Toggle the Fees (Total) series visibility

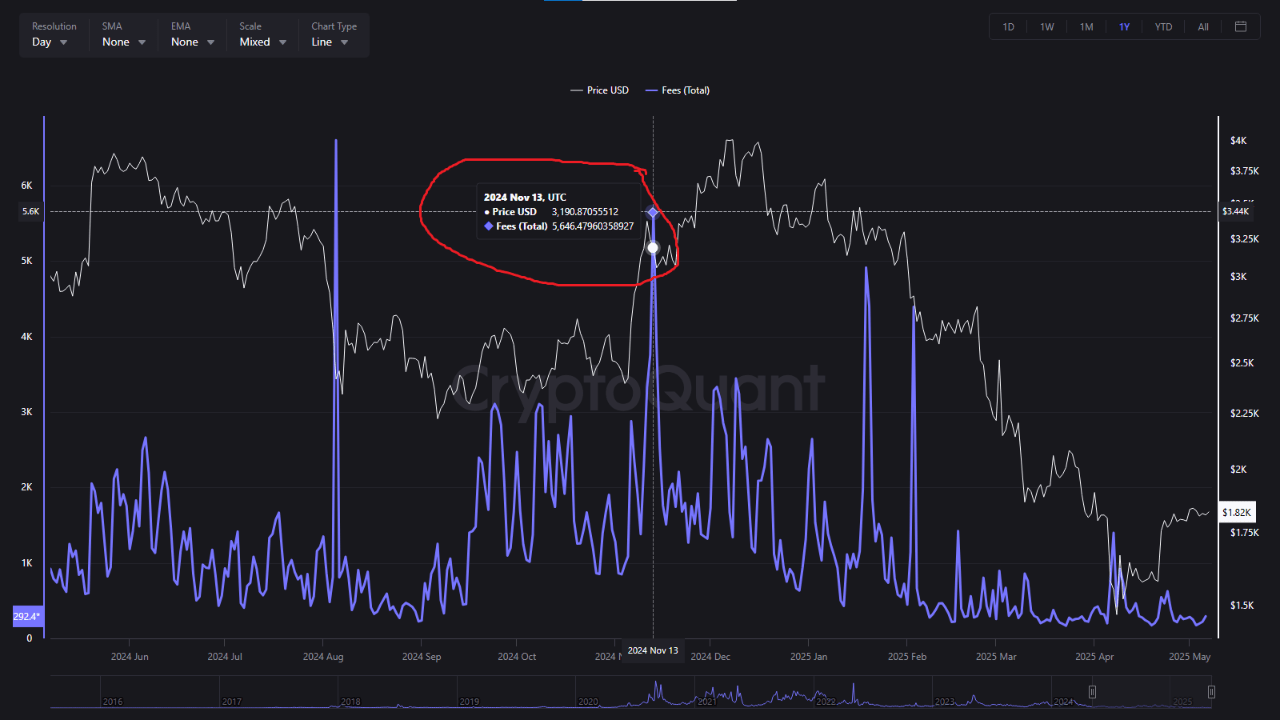tap(677, 90)
